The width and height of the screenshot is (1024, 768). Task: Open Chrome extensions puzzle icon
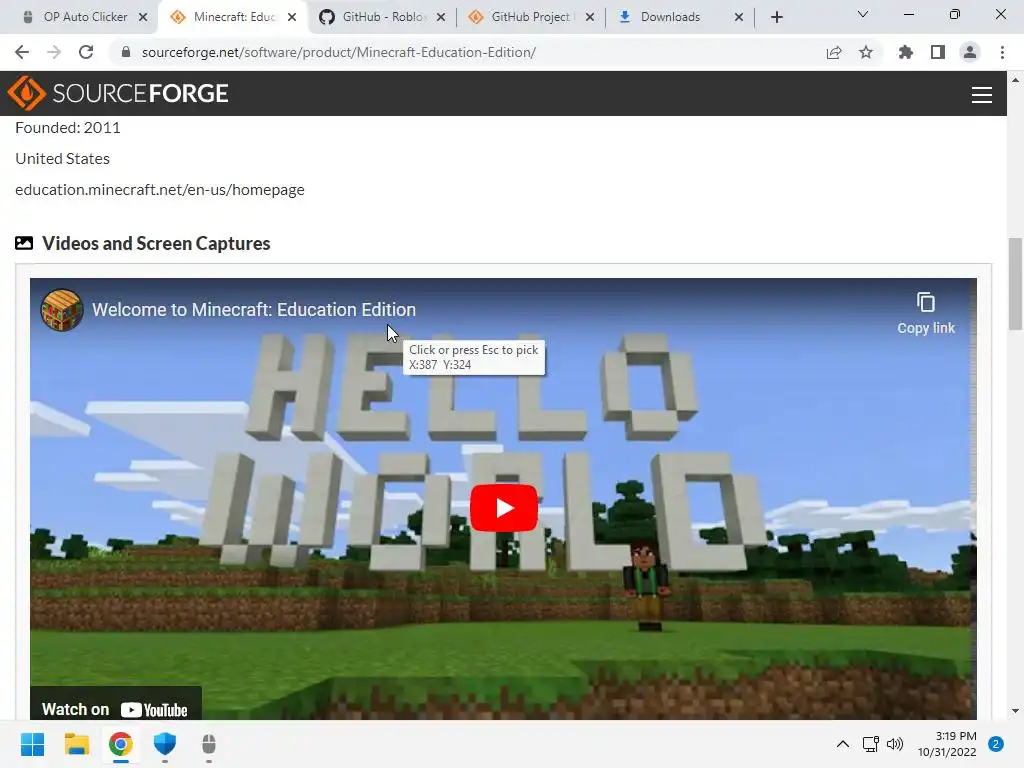[x=905, y=52]
